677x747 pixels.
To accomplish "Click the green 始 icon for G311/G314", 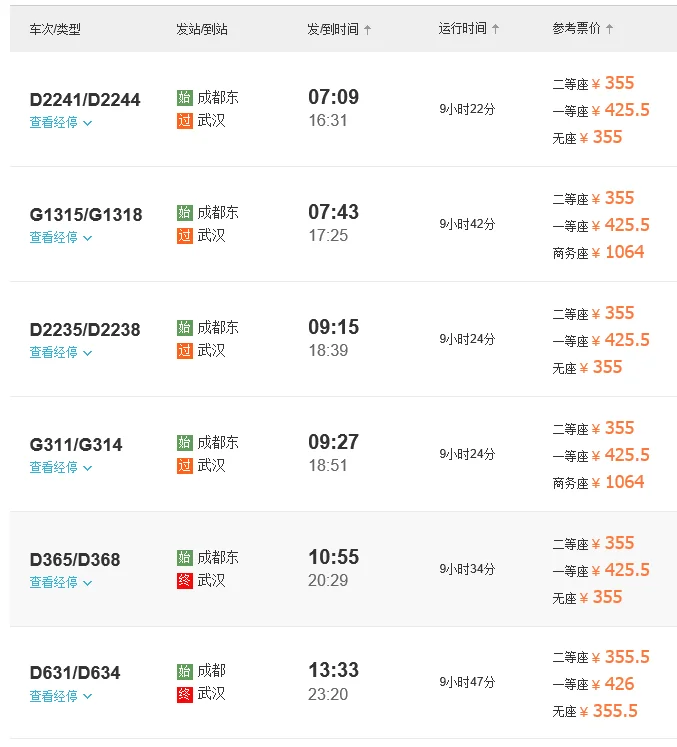I will pyautogui.click(x=184, y=443).
